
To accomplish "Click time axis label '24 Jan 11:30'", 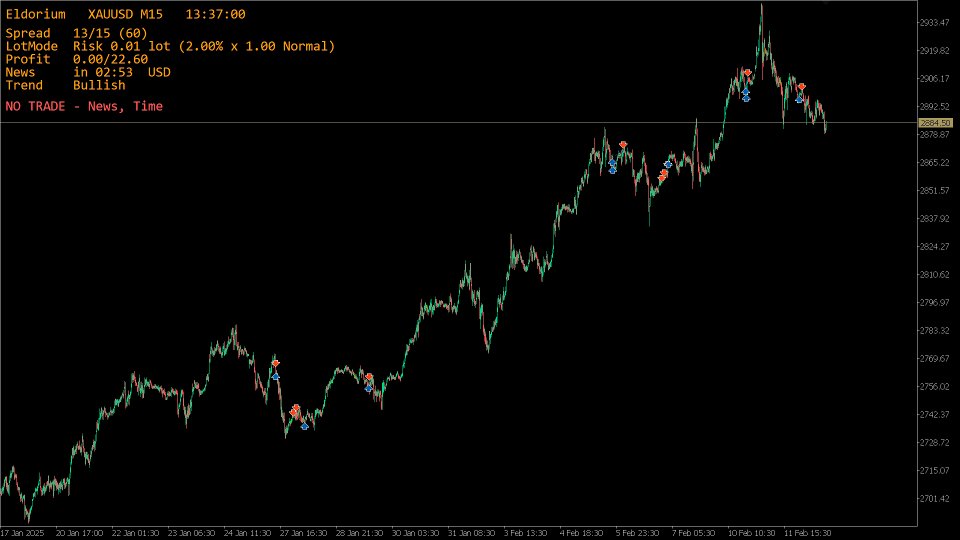I will point(247,533).
